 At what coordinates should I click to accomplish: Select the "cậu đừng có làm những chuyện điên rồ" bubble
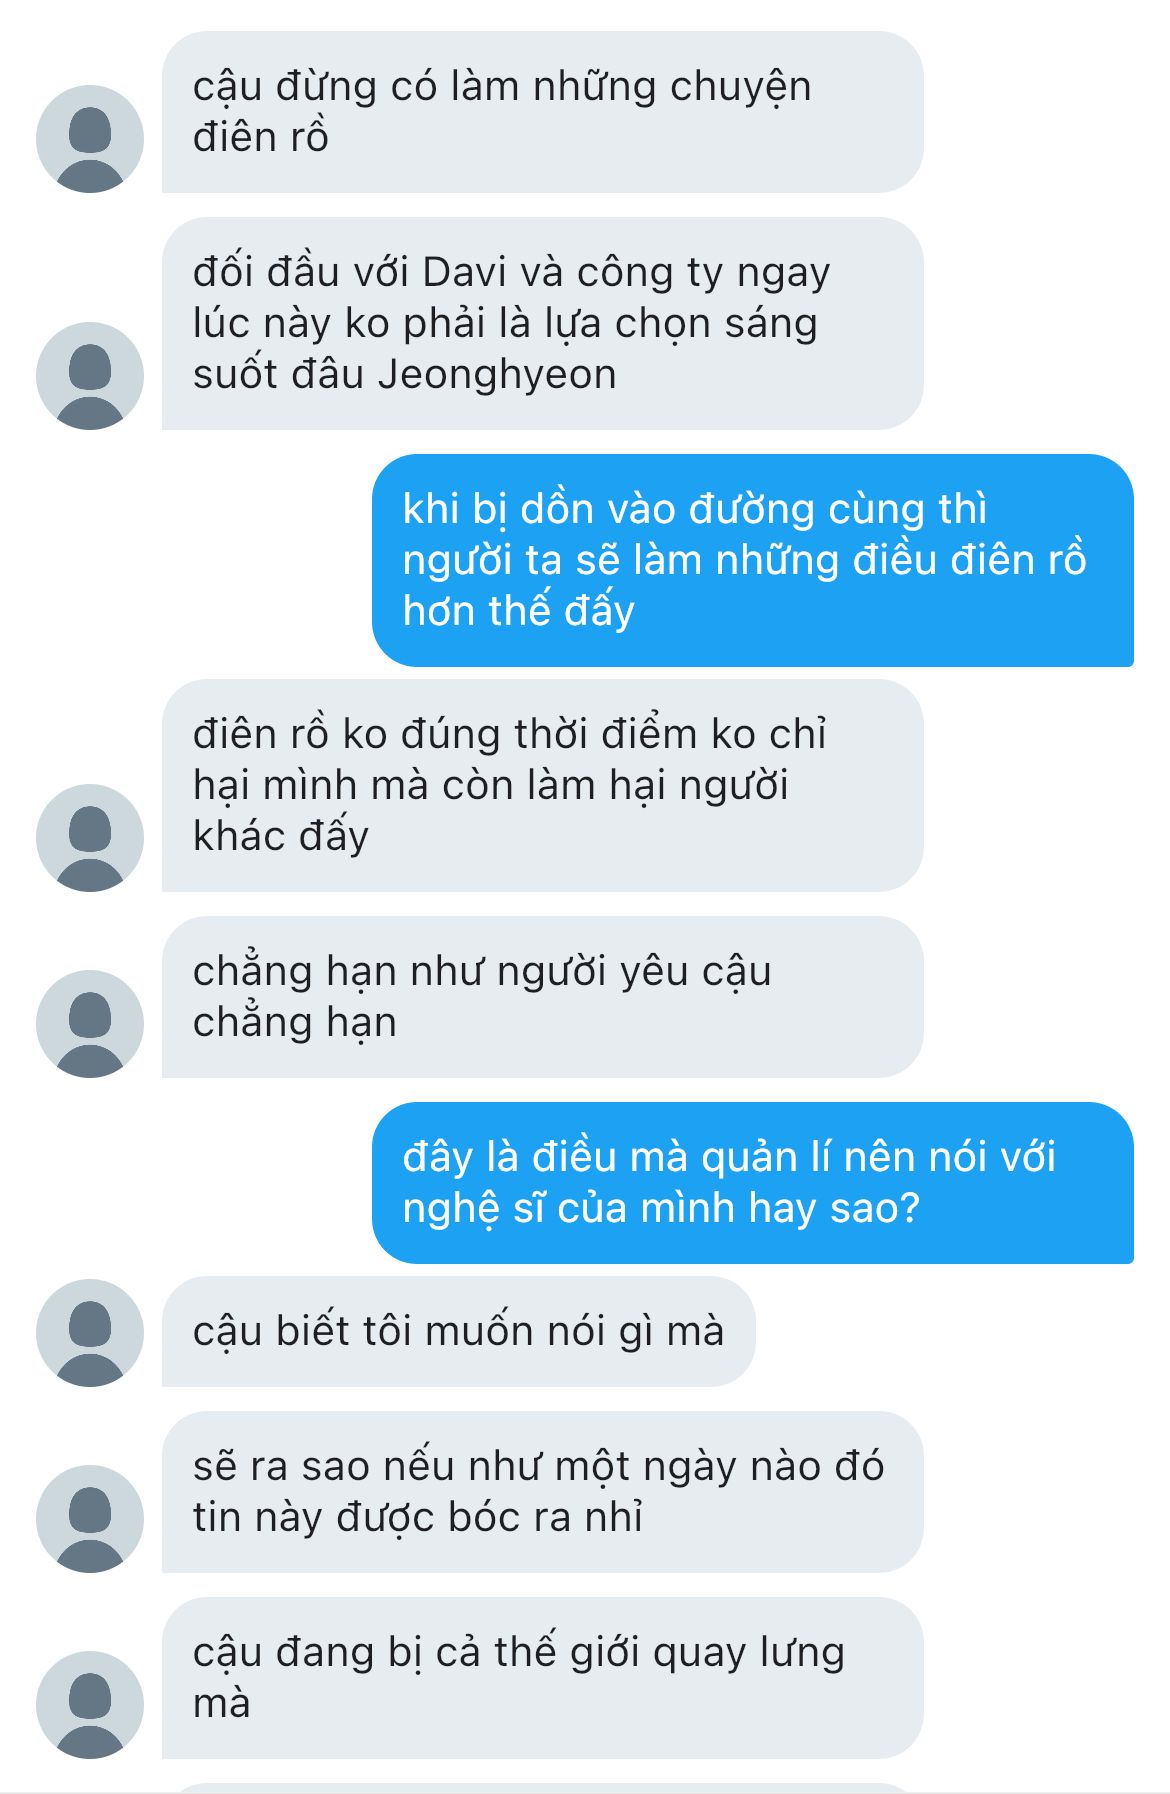541,112
